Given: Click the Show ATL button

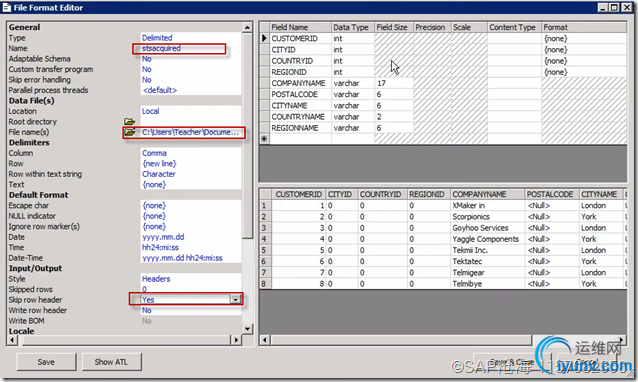Looking at the screenshot, I should coord(111,362).
